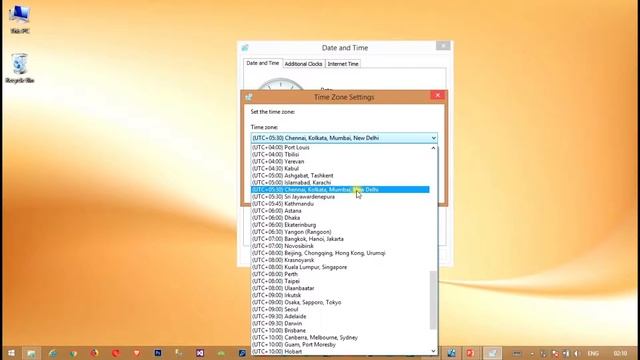Open File Explorer from the taskbar
640x360 pixels.
coord(31,353)
